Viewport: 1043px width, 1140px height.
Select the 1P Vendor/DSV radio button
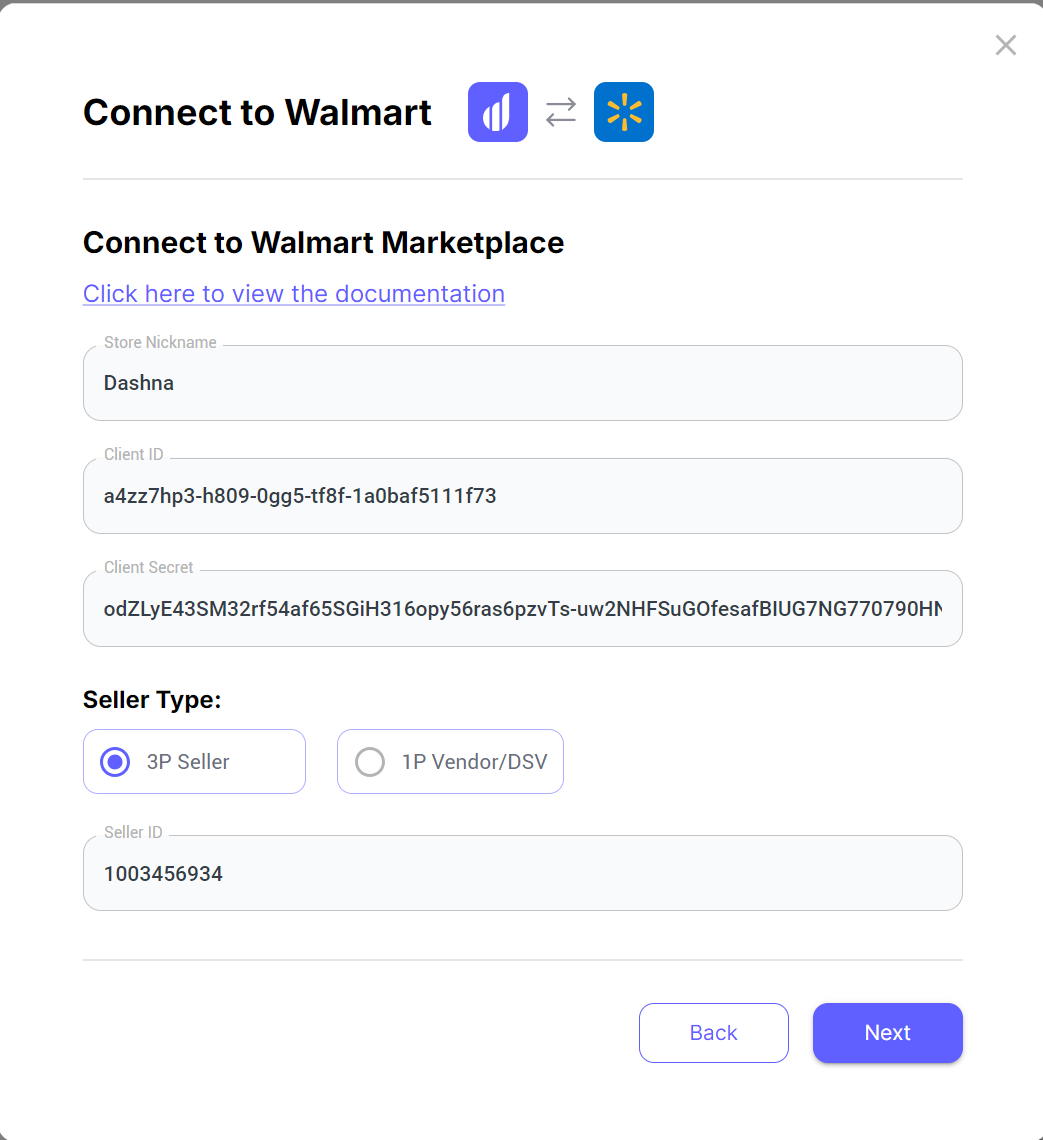(x=370, y=762)
